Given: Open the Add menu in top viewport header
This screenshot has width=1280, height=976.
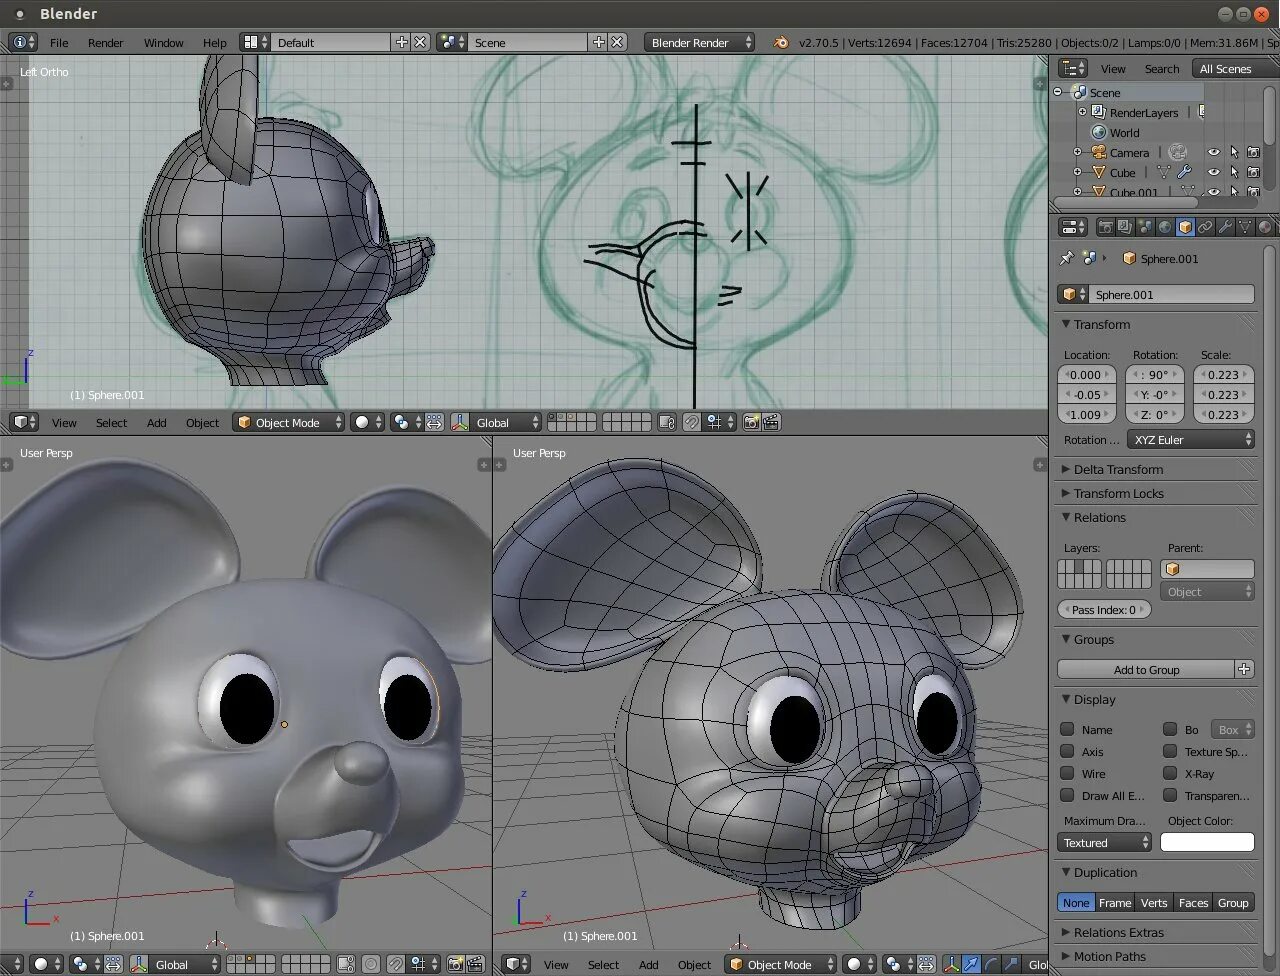Looking at the screenshot, I should (x=156, y=422).
